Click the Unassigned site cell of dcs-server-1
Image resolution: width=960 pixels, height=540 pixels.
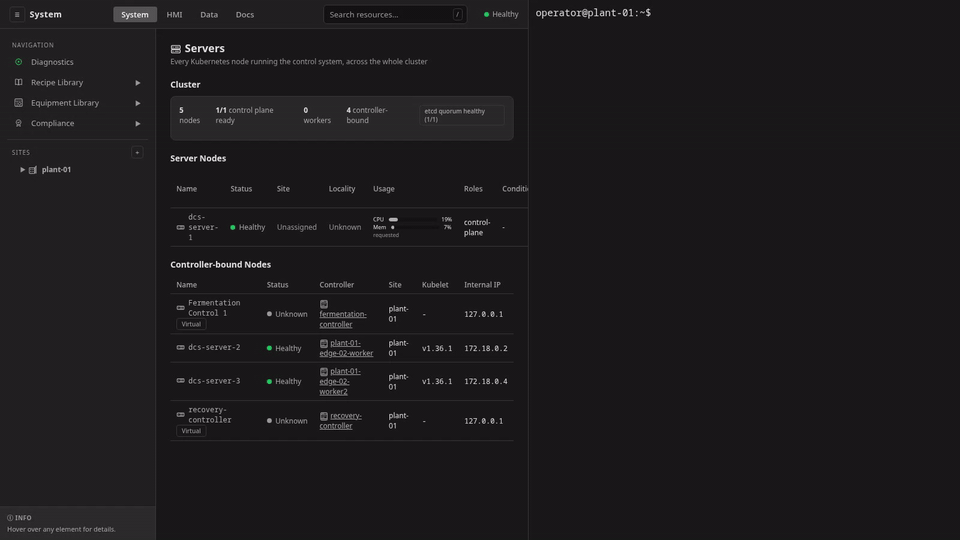click(296, 227)
